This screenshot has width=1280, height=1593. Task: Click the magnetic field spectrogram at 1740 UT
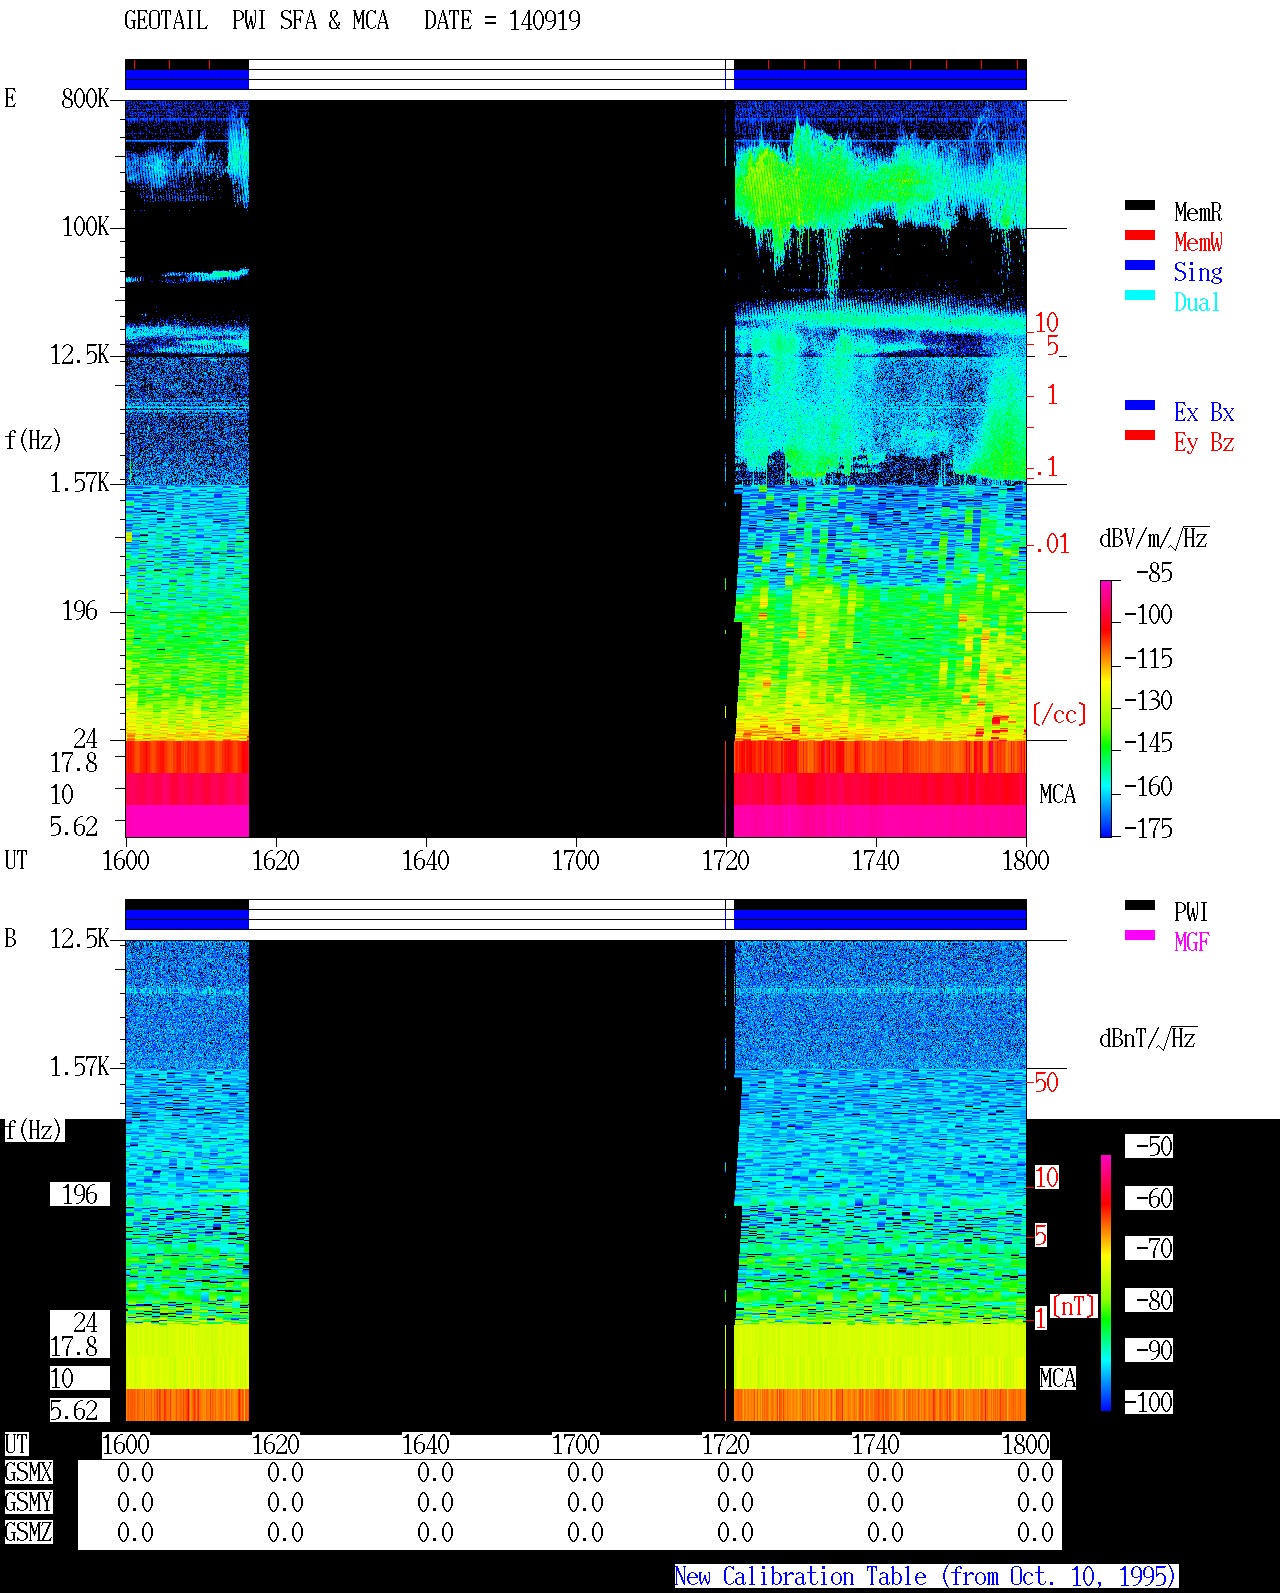pos(876,1180)
